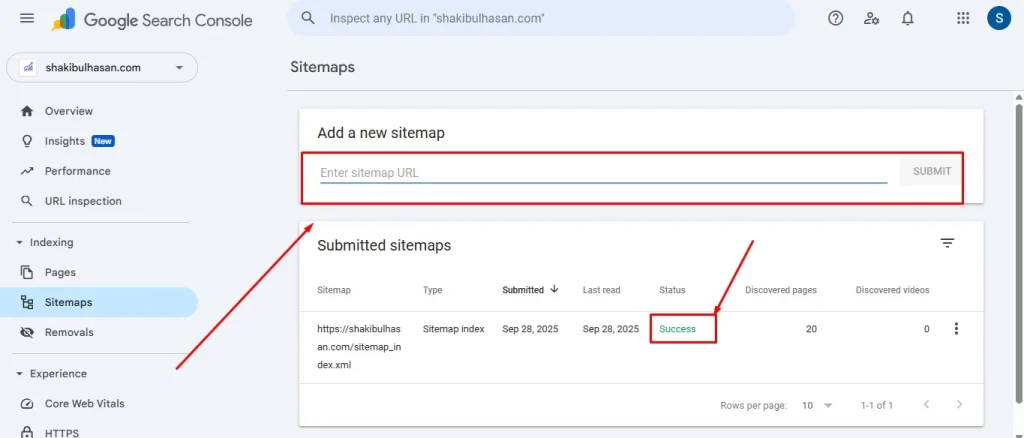
Task: Open the hamburger main menu
Action: click(27, 19)
